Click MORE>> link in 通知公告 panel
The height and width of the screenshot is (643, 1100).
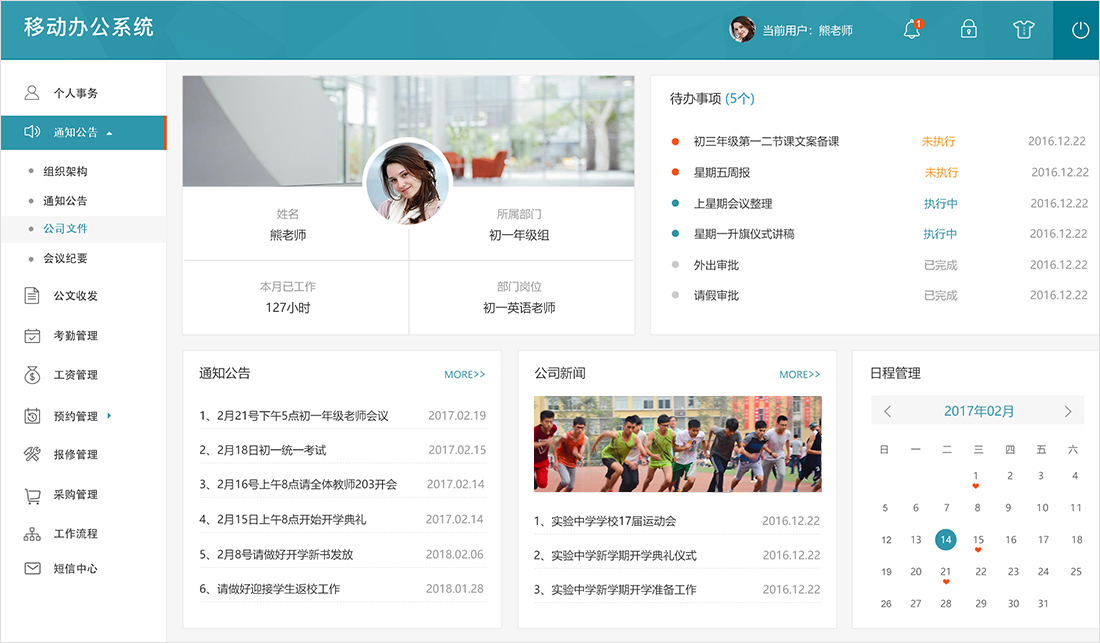point(464,375)
